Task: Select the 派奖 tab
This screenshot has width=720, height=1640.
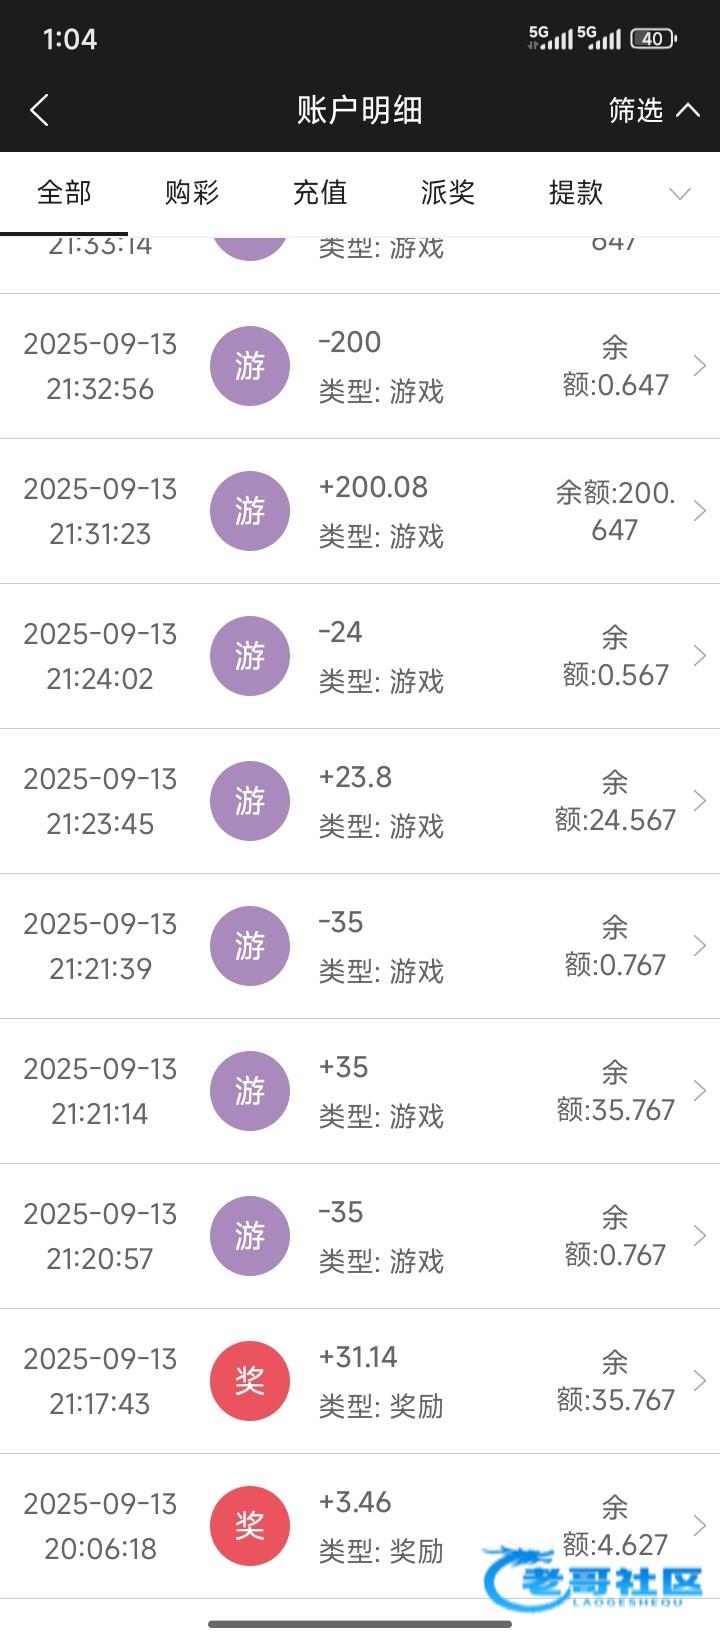Action: pyautogui.click(x=448, y=193)
